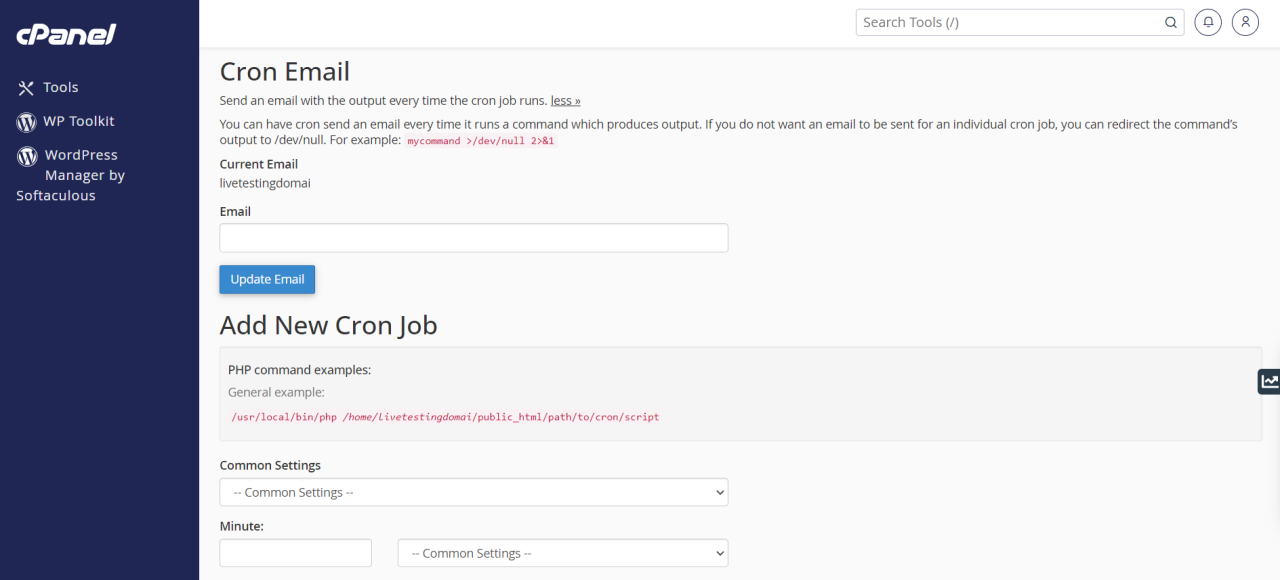Select the Tools wrench icon in sidebar

[28, 87]
